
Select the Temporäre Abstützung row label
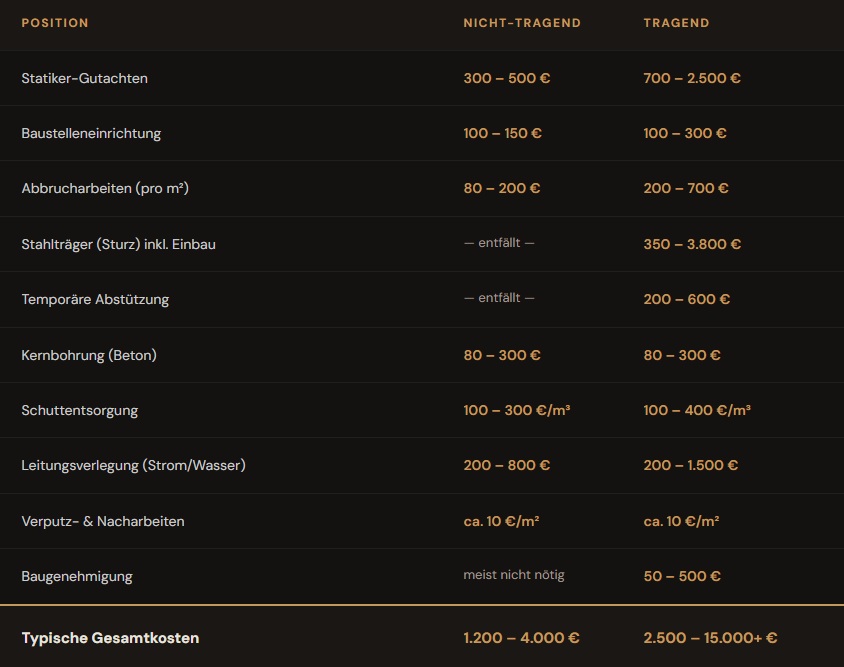click(x=95, y=299)
